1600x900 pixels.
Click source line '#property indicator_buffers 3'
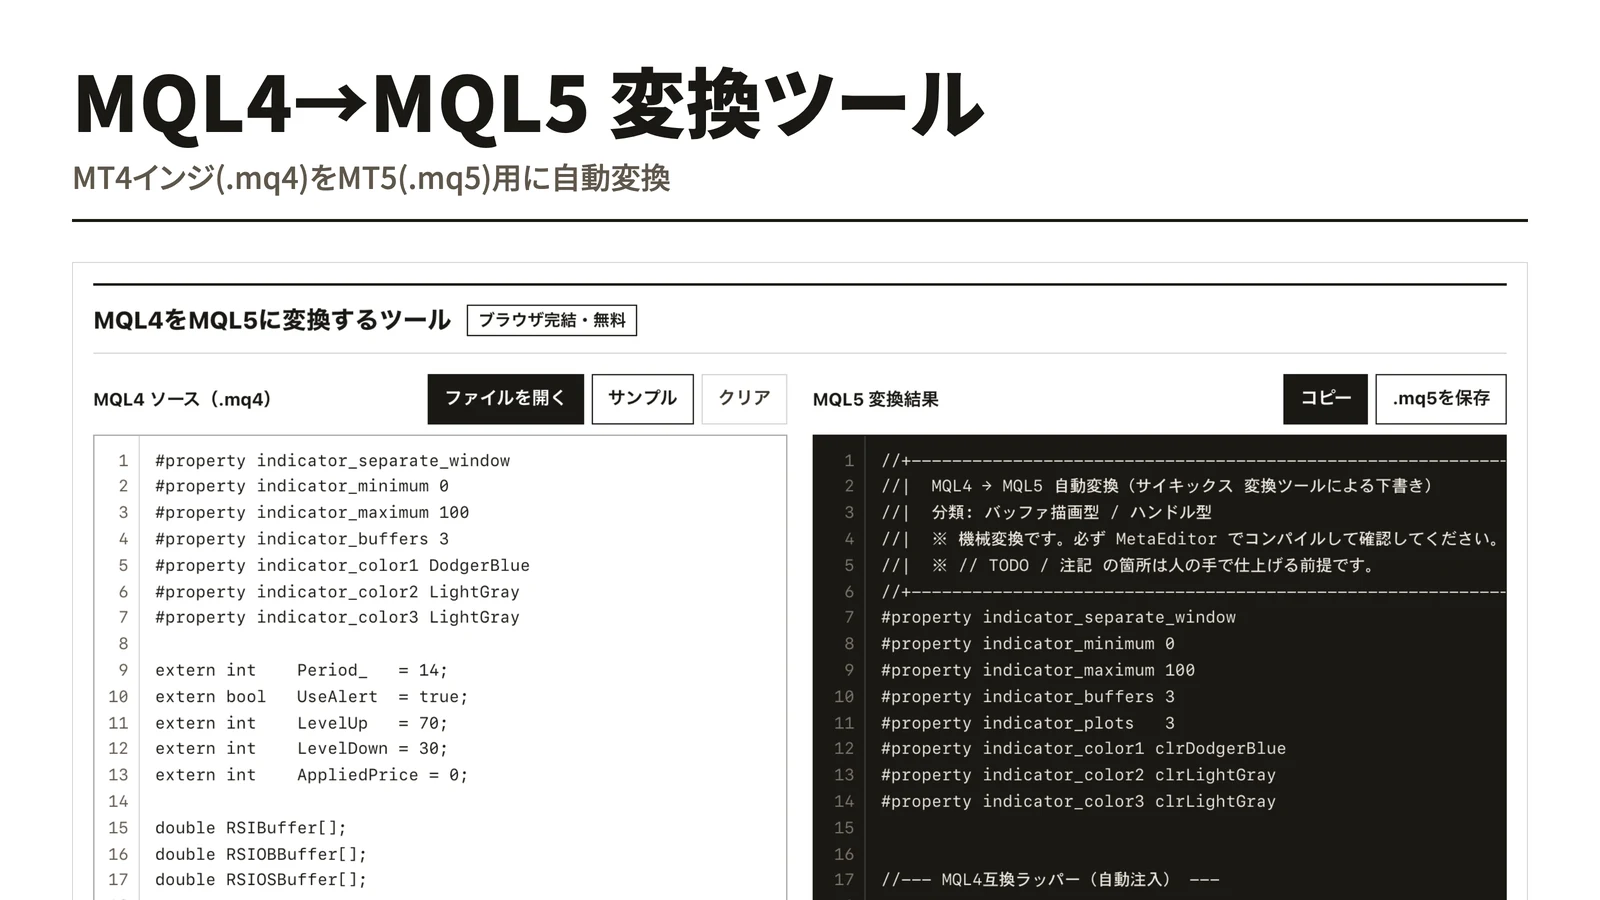coord(302,539)
